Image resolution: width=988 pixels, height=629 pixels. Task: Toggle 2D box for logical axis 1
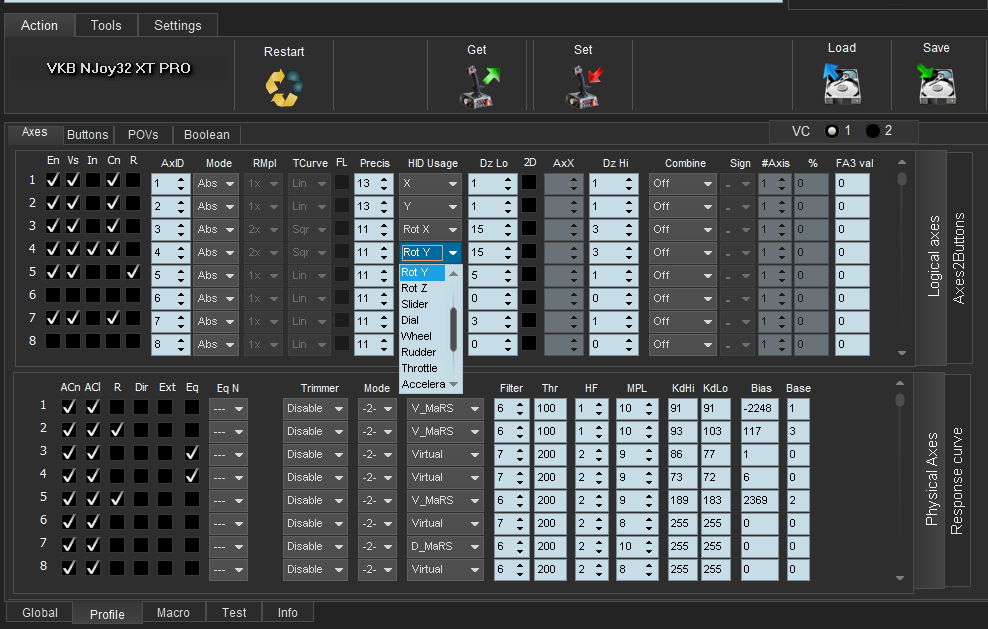(529, 183)
